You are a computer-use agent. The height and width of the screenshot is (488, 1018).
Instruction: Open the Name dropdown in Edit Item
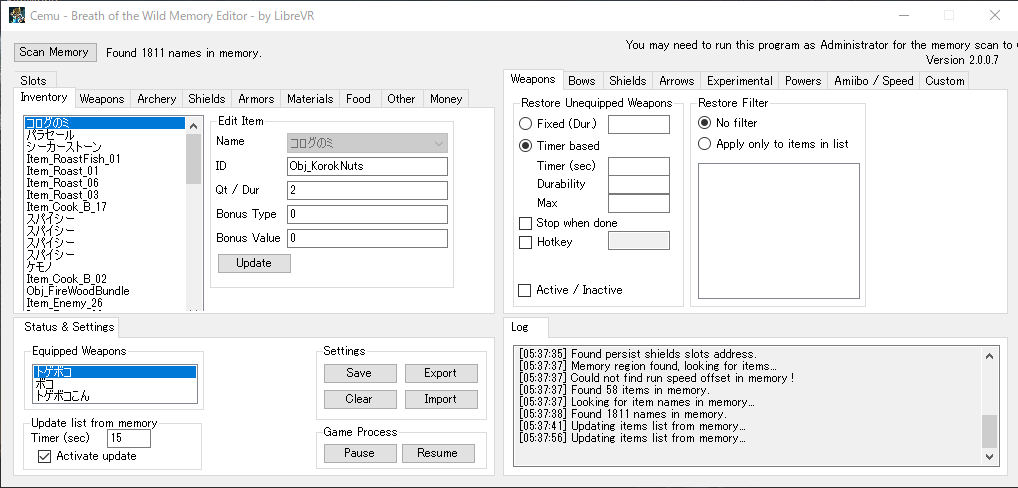pos(367,143)
